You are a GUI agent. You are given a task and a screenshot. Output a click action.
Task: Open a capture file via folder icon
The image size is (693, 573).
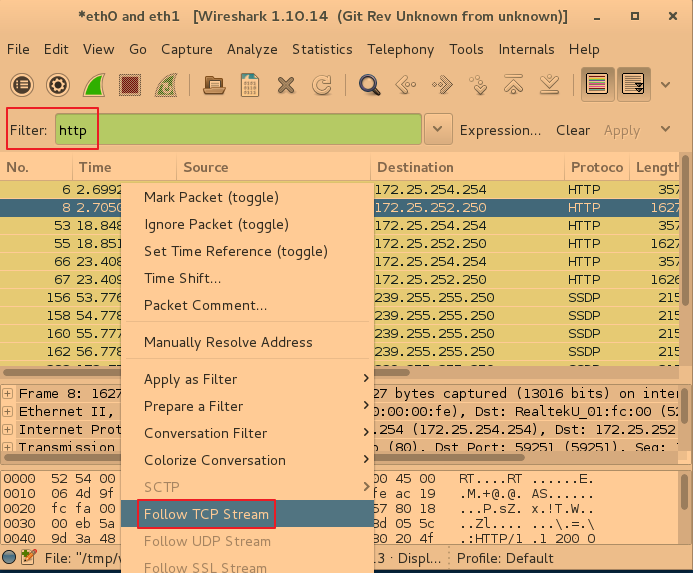coord(212,85)
